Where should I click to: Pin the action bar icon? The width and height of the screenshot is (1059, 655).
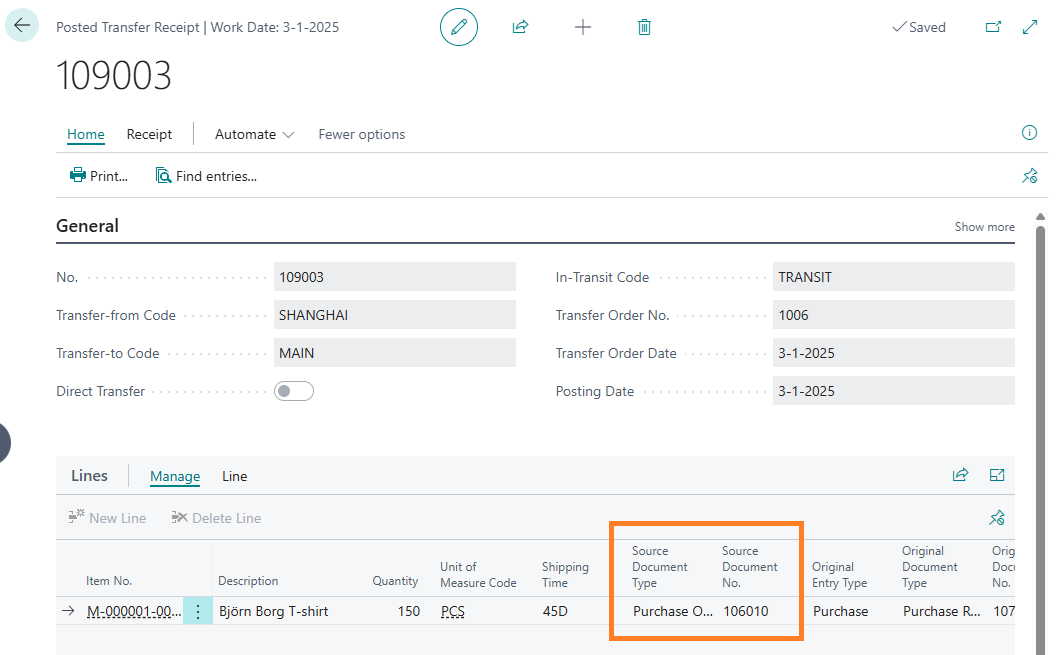(1029, 176)
